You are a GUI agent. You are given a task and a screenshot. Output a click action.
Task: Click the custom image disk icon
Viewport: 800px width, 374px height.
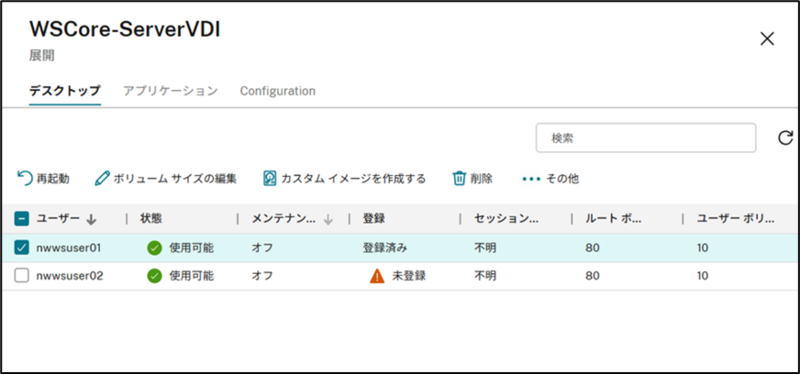(269, 178)
